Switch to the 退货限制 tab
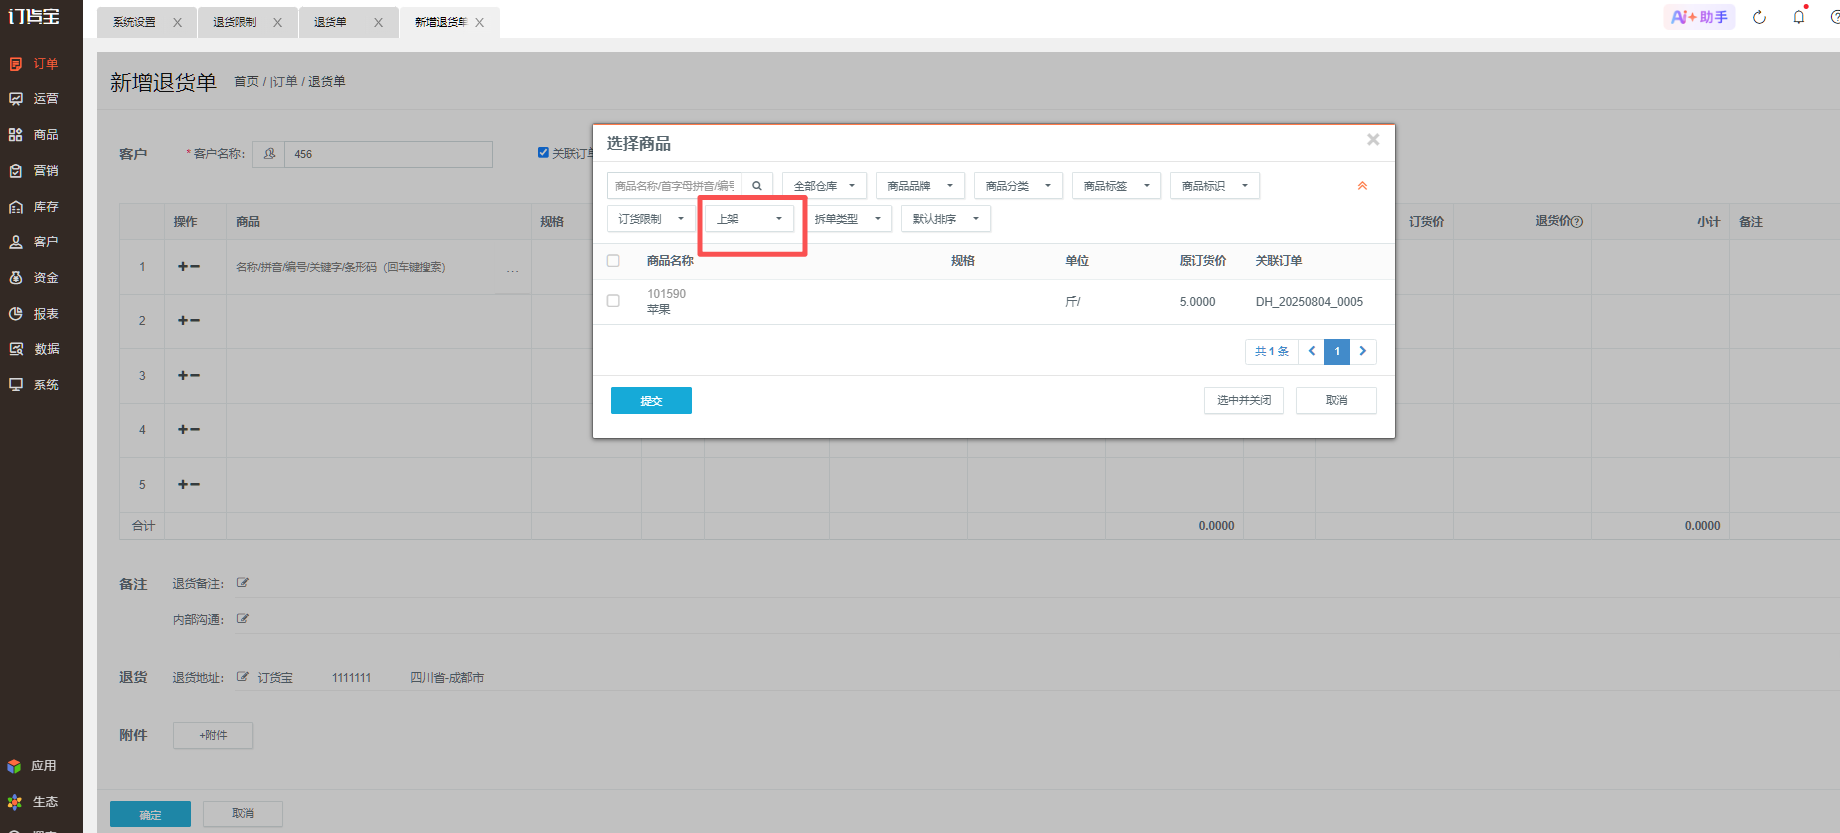This screenshot has height=833, width=1840. tap(235, 22)
